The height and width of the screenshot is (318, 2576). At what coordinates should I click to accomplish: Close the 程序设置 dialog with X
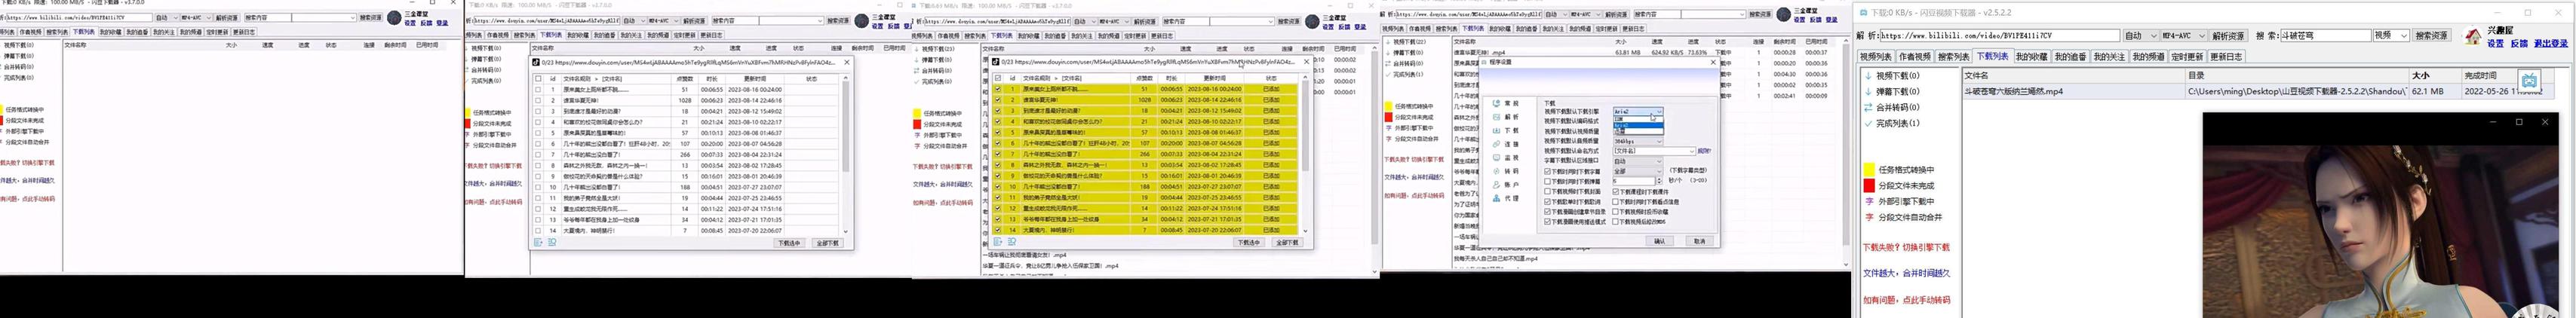tap(1713, 62)
